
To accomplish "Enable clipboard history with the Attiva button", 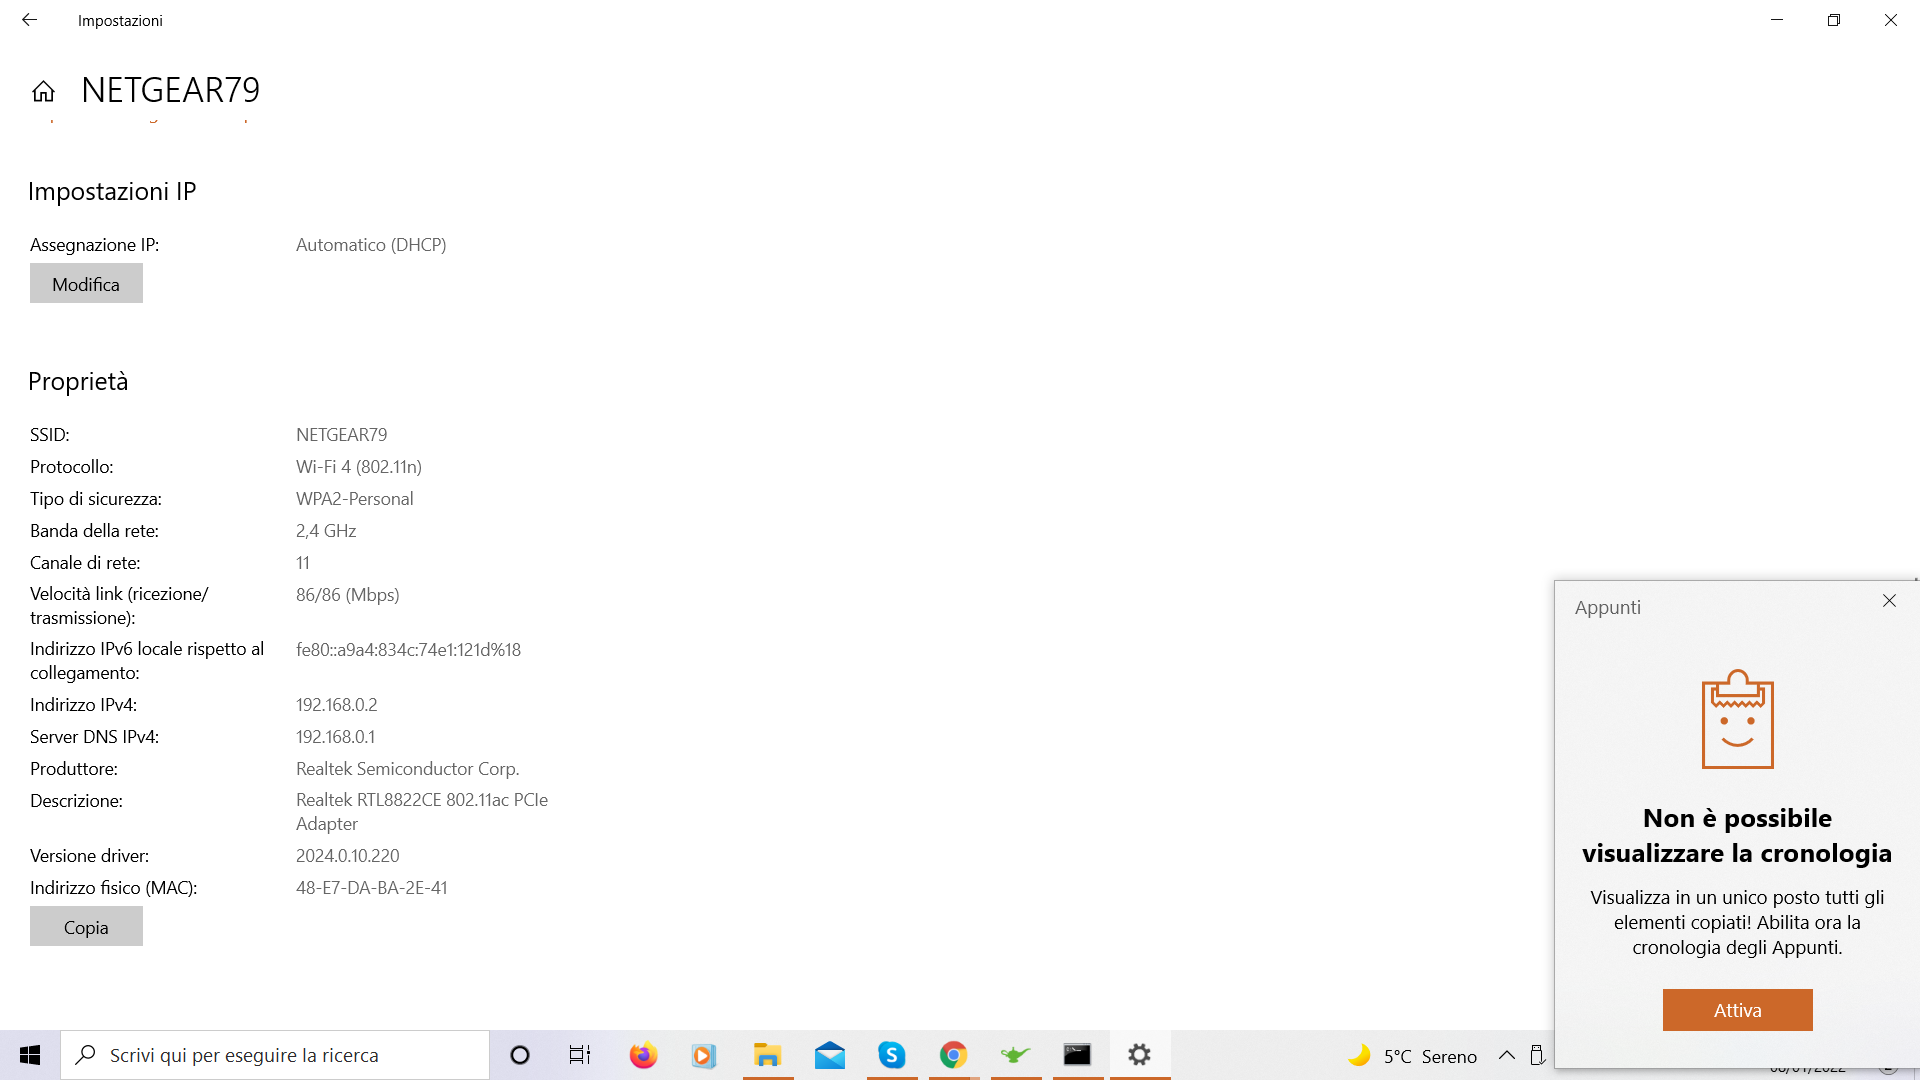I will click(x=1737, y=1010).
